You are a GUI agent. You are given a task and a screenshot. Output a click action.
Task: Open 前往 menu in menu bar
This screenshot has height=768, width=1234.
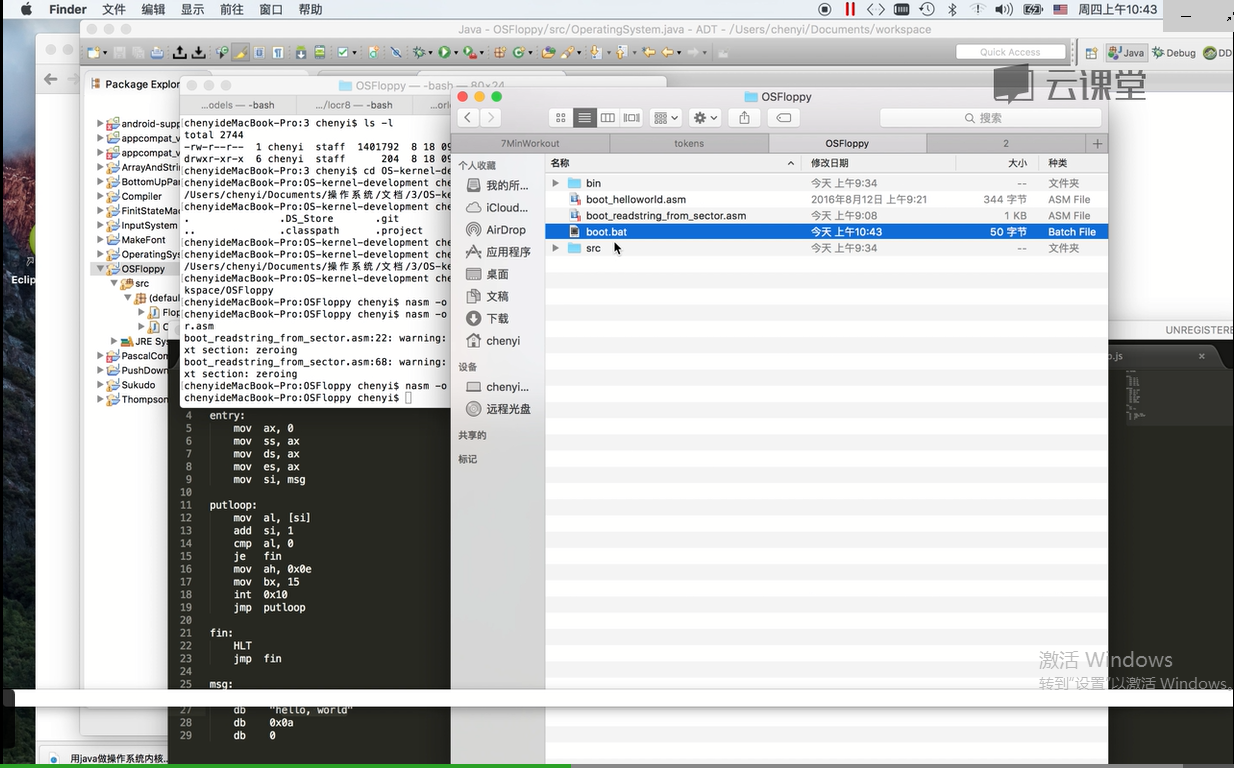pos(231,9)
